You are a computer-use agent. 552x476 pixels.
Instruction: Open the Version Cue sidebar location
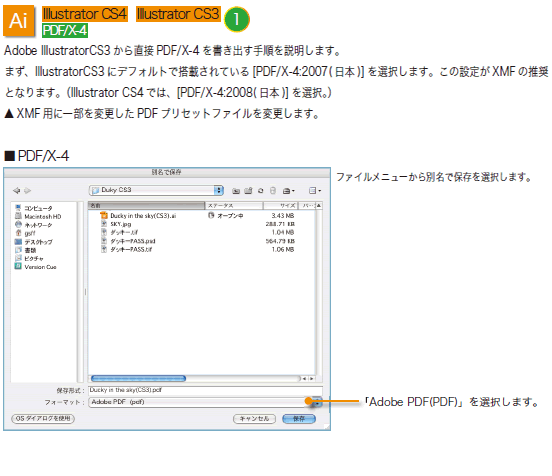click(x=36, y=267)
